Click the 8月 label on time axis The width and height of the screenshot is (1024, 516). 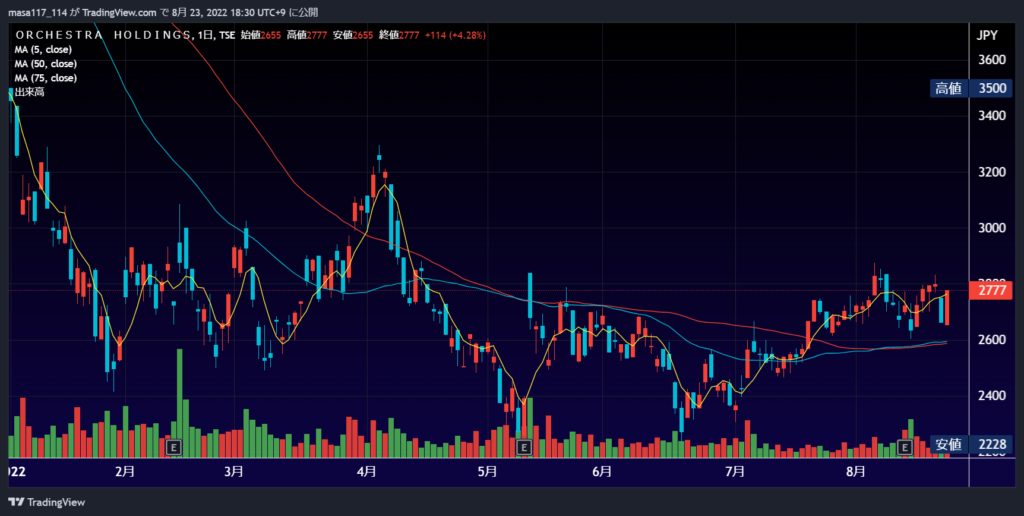856,472
